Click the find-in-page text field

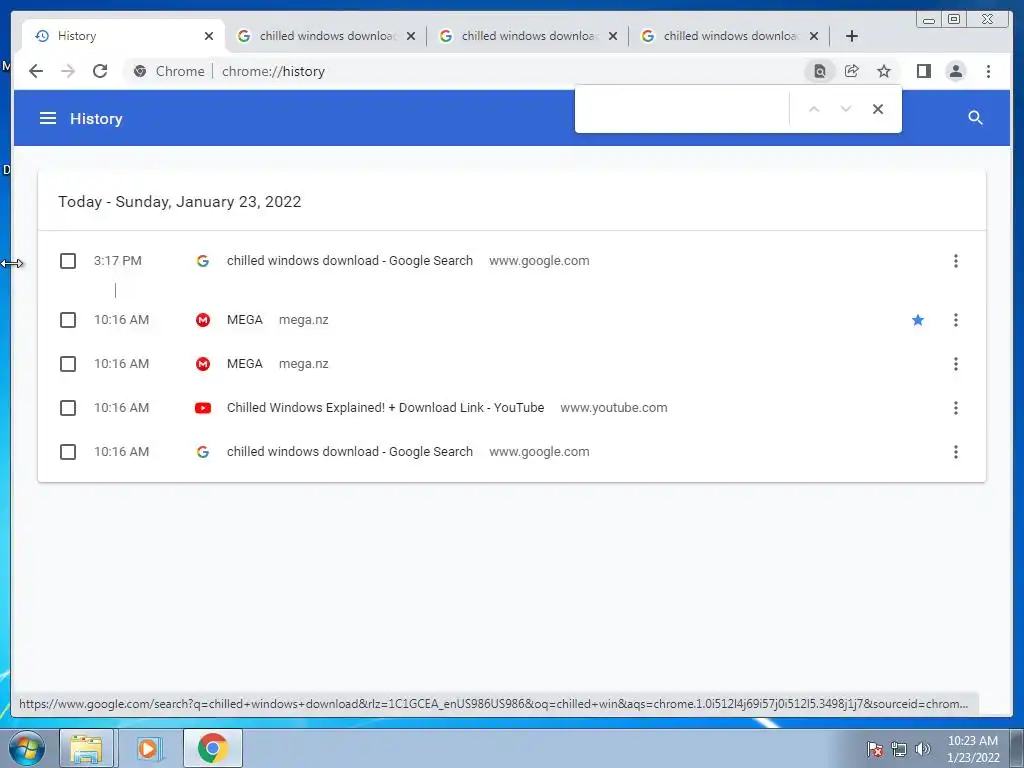[x=682, y=109]
